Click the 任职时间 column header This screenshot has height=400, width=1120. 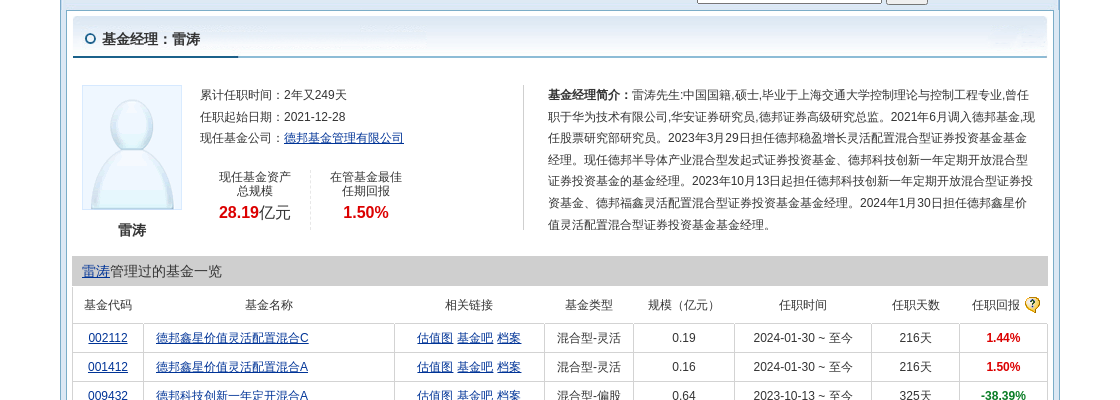pos(803,305)
